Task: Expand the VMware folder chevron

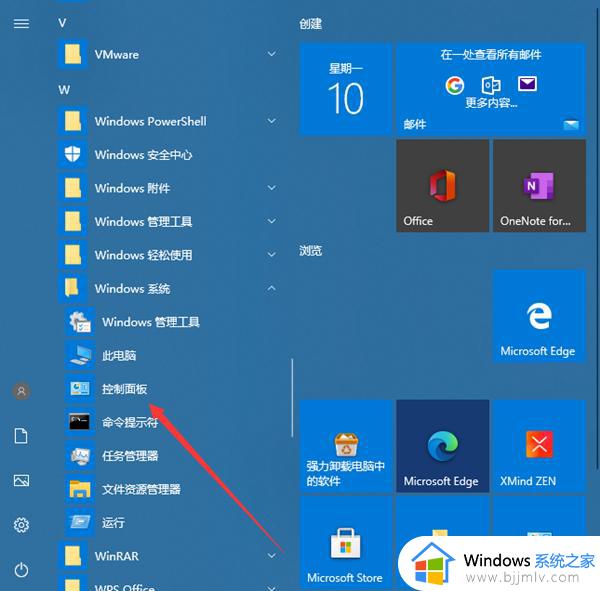Action: tap(272, 54)
